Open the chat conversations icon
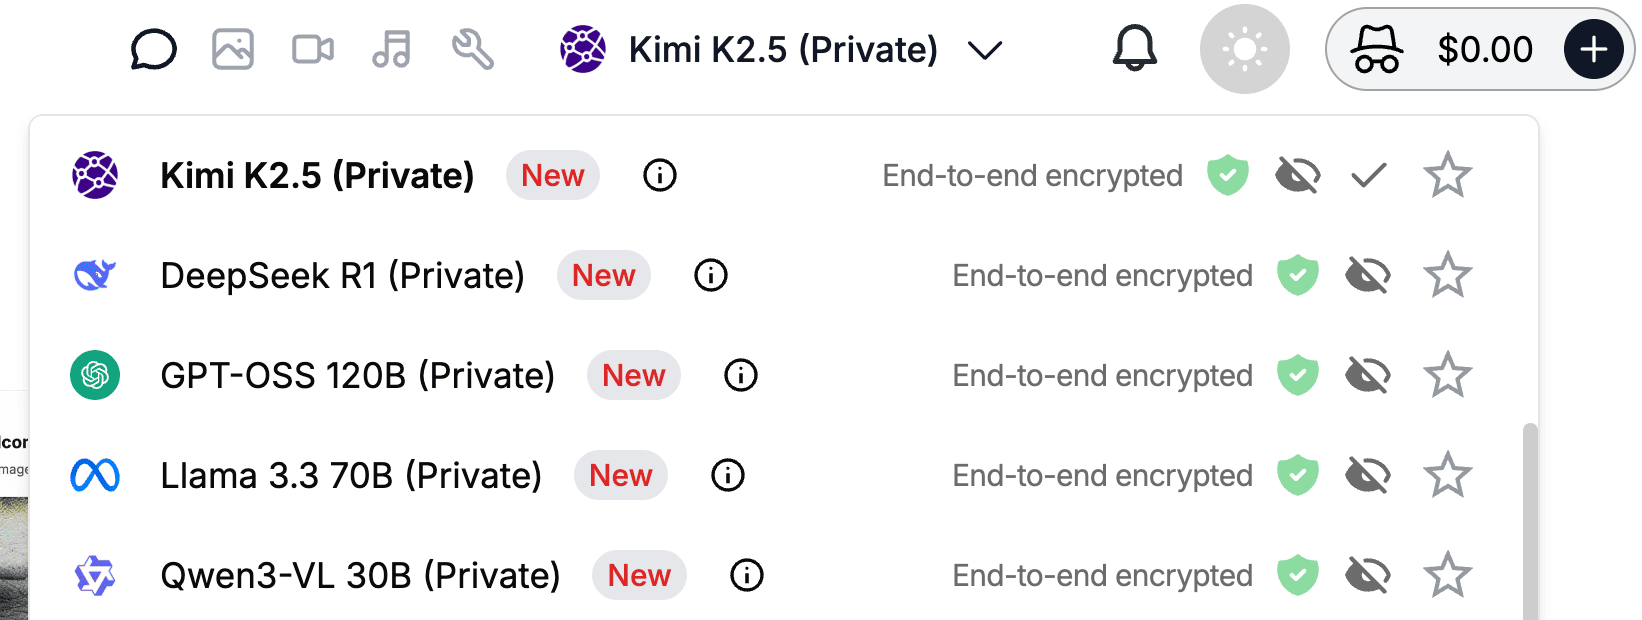 [x=154, y=48]
